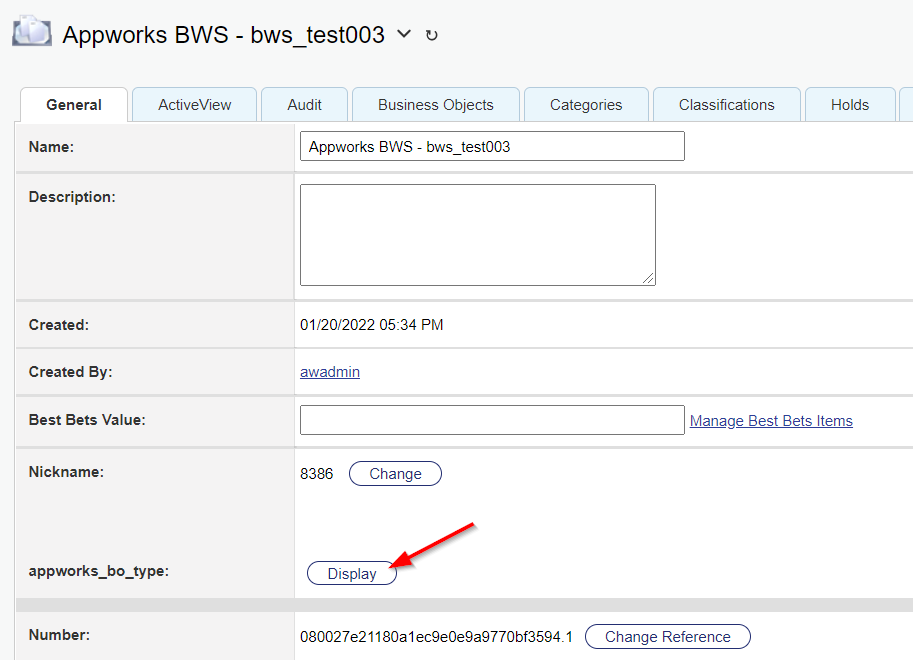
Task: Open the workspace title functions dropdown arrow
Action: coord(404,34)
